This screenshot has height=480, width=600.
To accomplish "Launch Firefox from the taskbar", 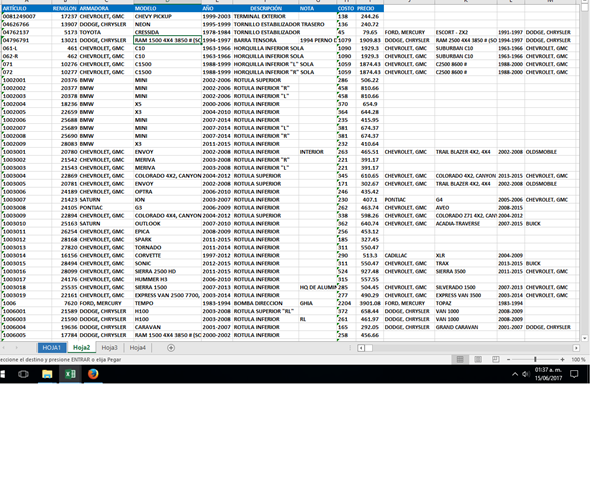I will (93, 374).
